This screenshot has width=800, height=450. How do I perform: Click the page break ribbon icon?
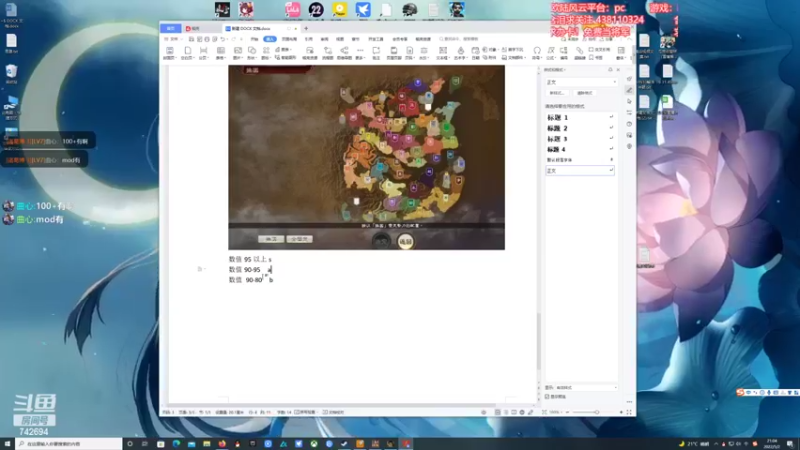[204, 53]
